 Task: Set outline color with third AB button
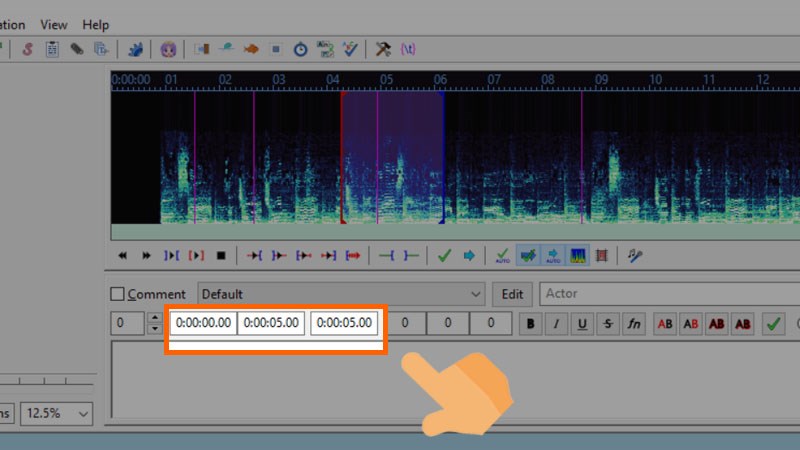717,323
